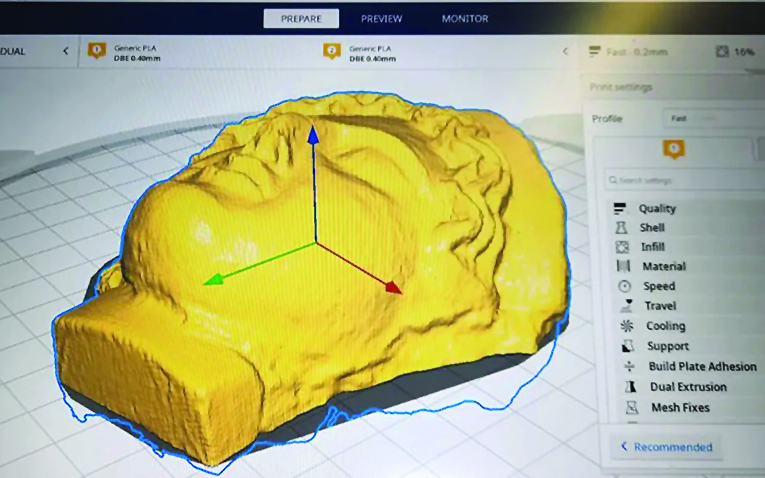Click the Search settings field
The image size is (765, 478).
click(684, 180)
